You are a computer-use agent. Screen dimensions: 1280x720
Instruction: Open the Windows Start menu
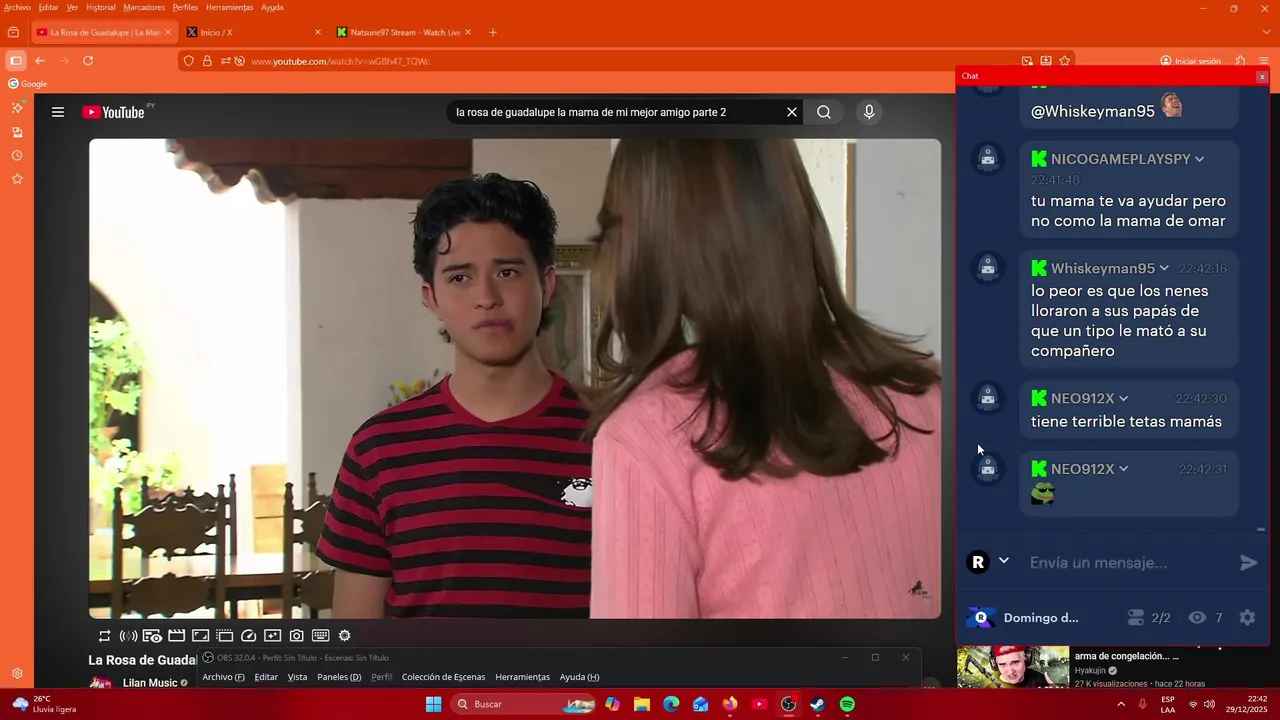click(433, 704)
